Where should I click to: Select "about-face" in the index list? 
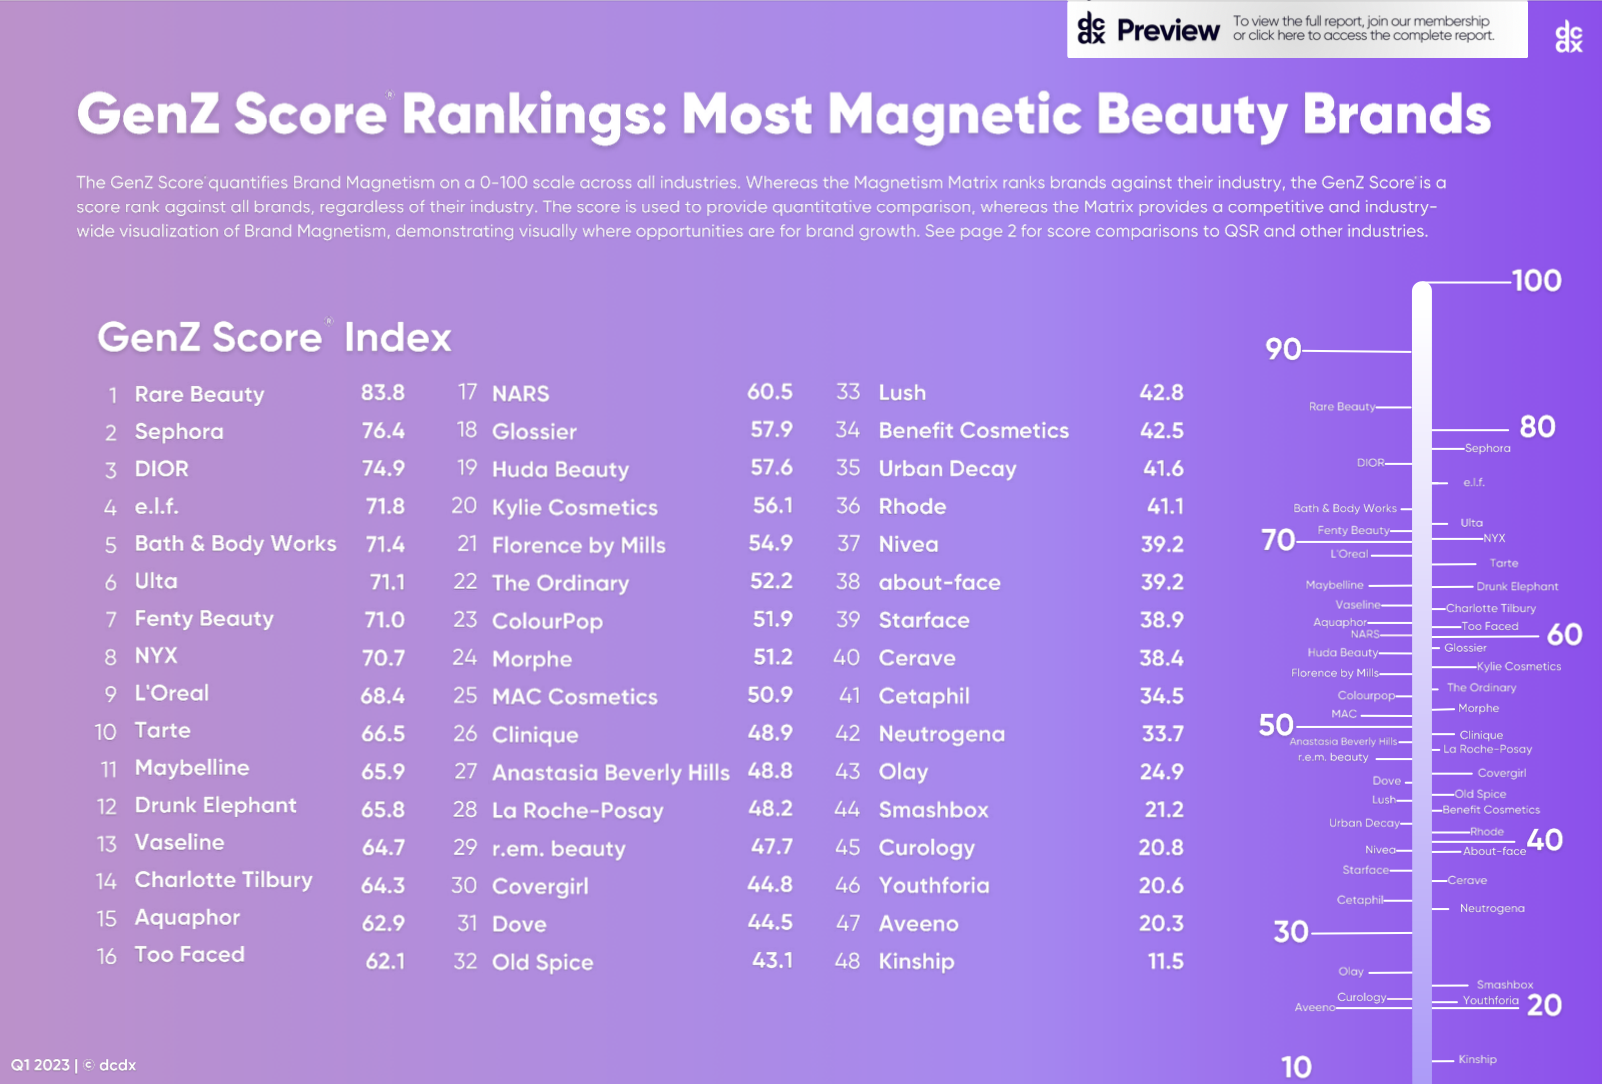point(940,583)
